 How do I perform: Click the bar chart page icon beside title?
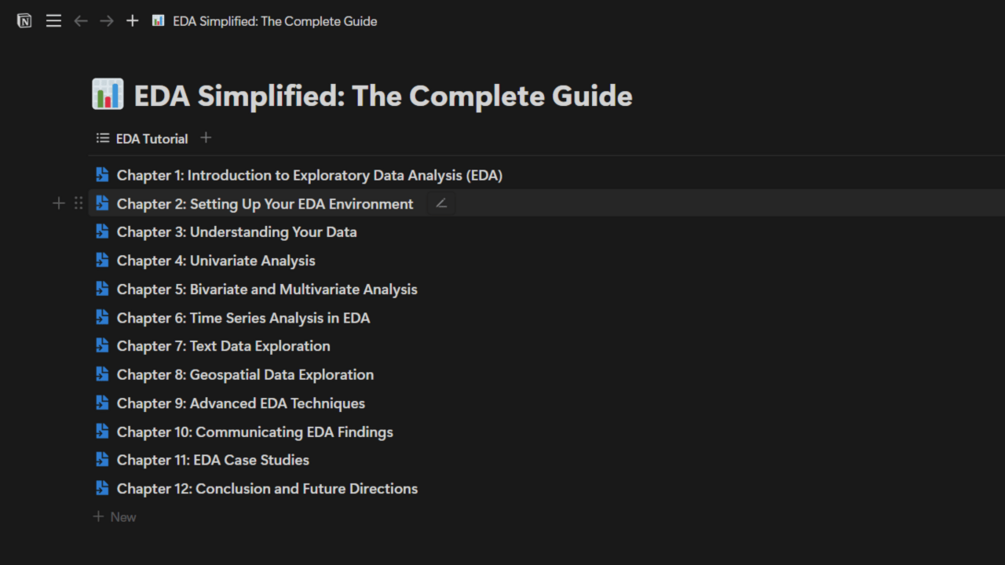pyautogui.click(x=108, y=95)
